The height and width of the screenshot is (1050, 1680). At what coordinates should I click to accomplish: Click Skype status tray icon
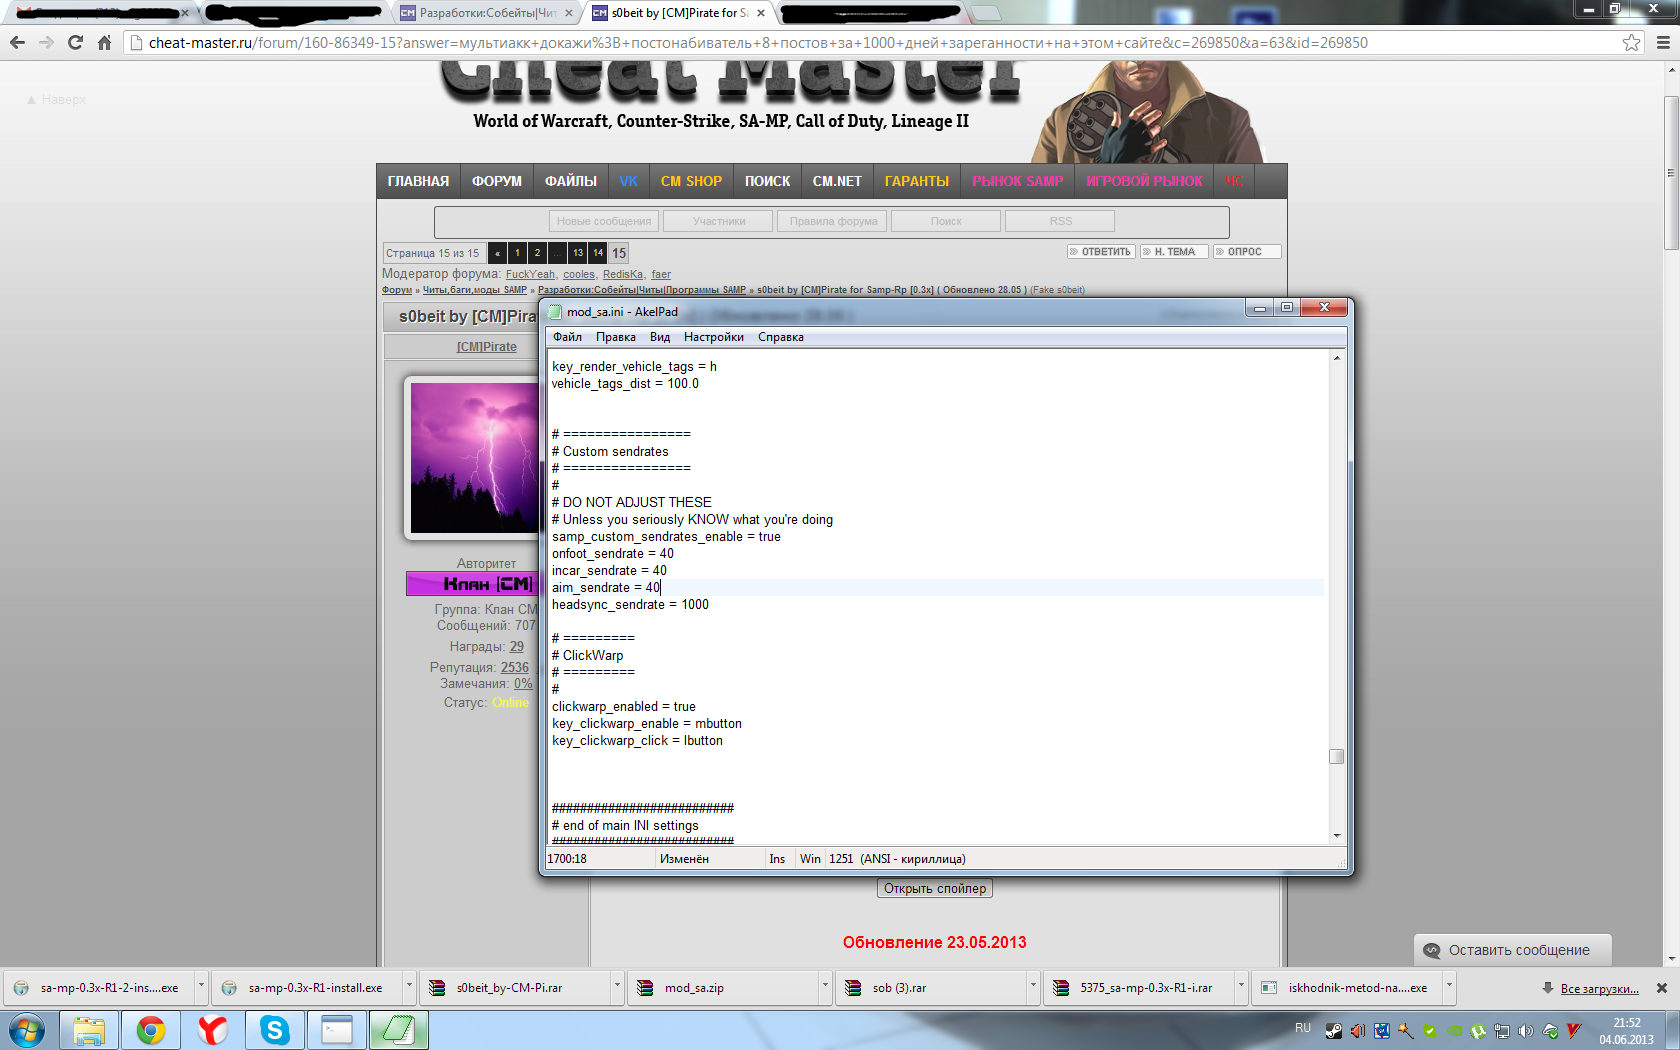[x=1430, y=1031]
